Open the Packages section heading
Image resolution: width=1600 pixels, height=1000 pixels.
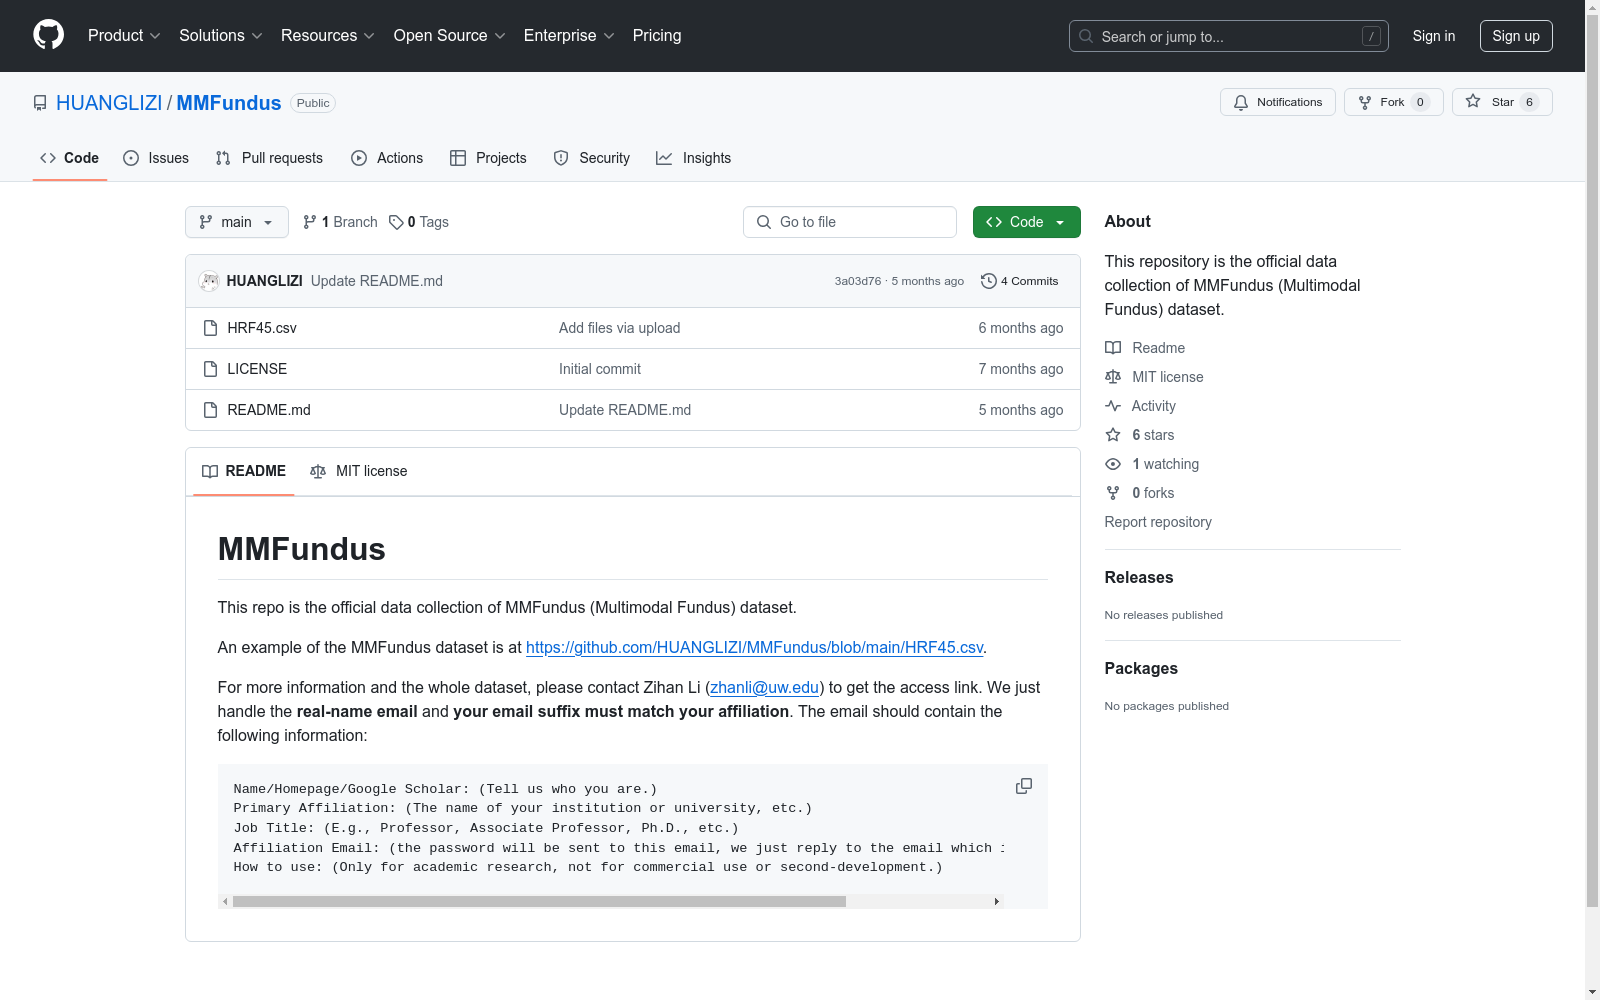(1141, 668)
